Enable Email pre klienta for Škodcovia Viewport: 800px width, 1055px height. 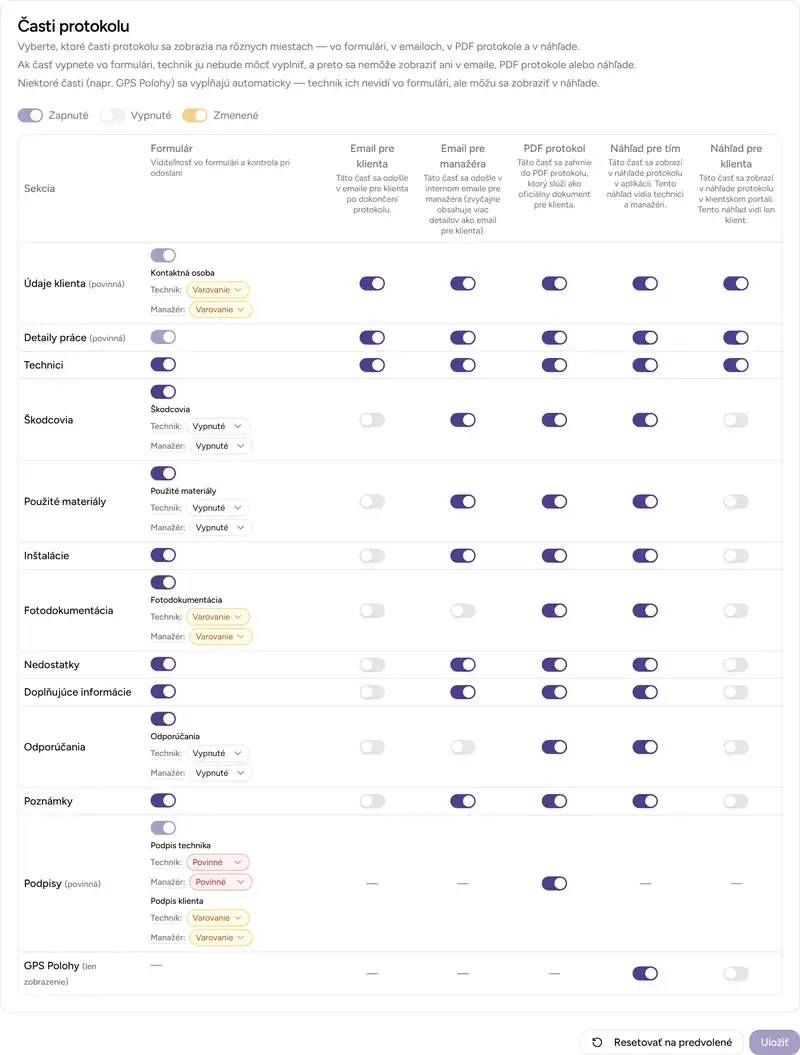point(372,420)
